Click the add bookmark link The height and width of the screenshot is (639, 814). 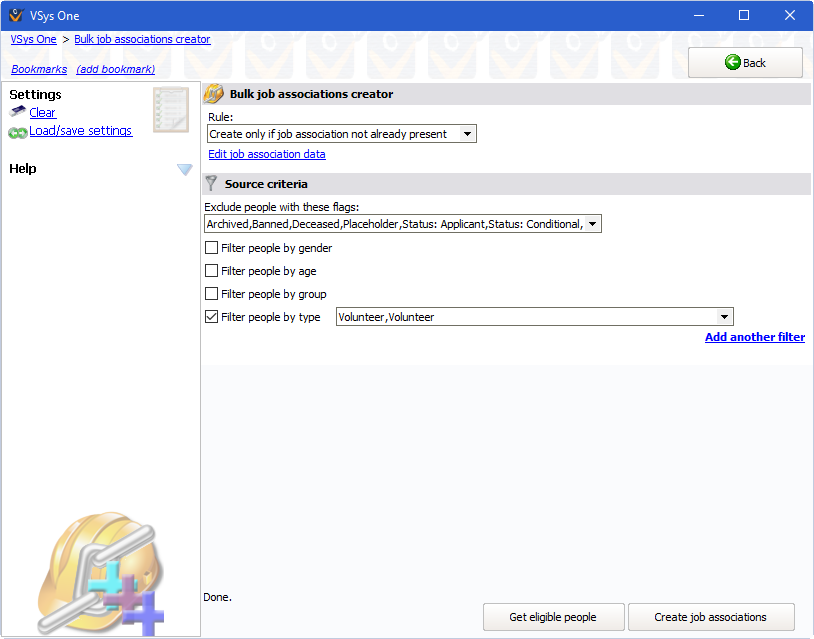[x=115, y=69]
